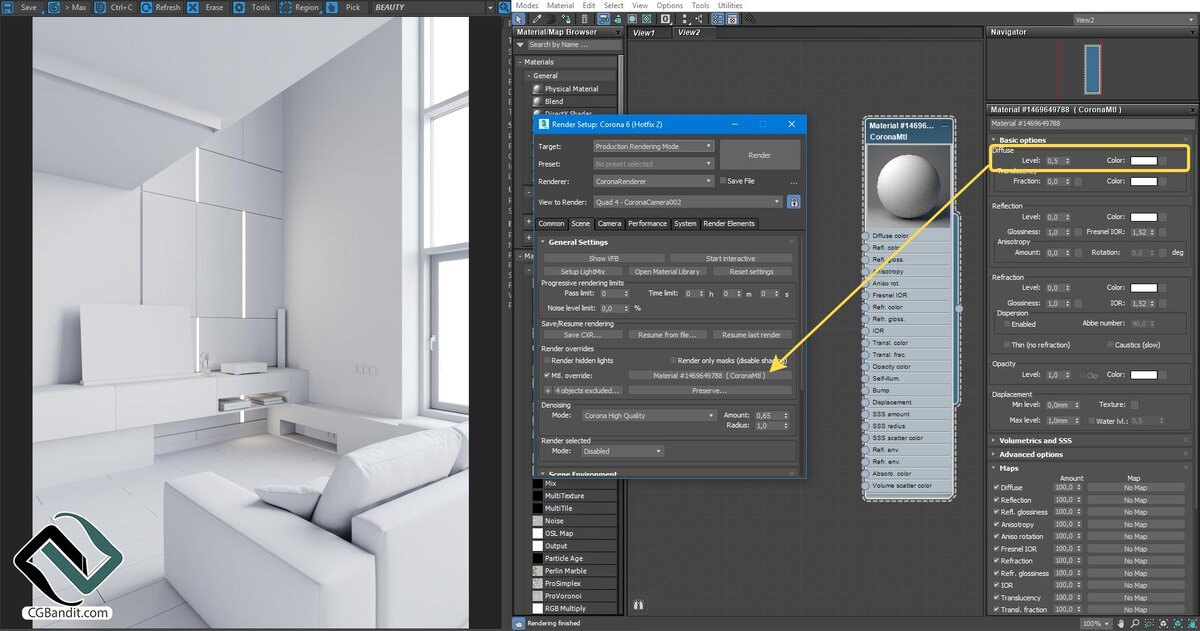Toggle the Parameter Editor icon in toolbar
Viewport: 1200px width, 631px height.
(x=732, y=19)
